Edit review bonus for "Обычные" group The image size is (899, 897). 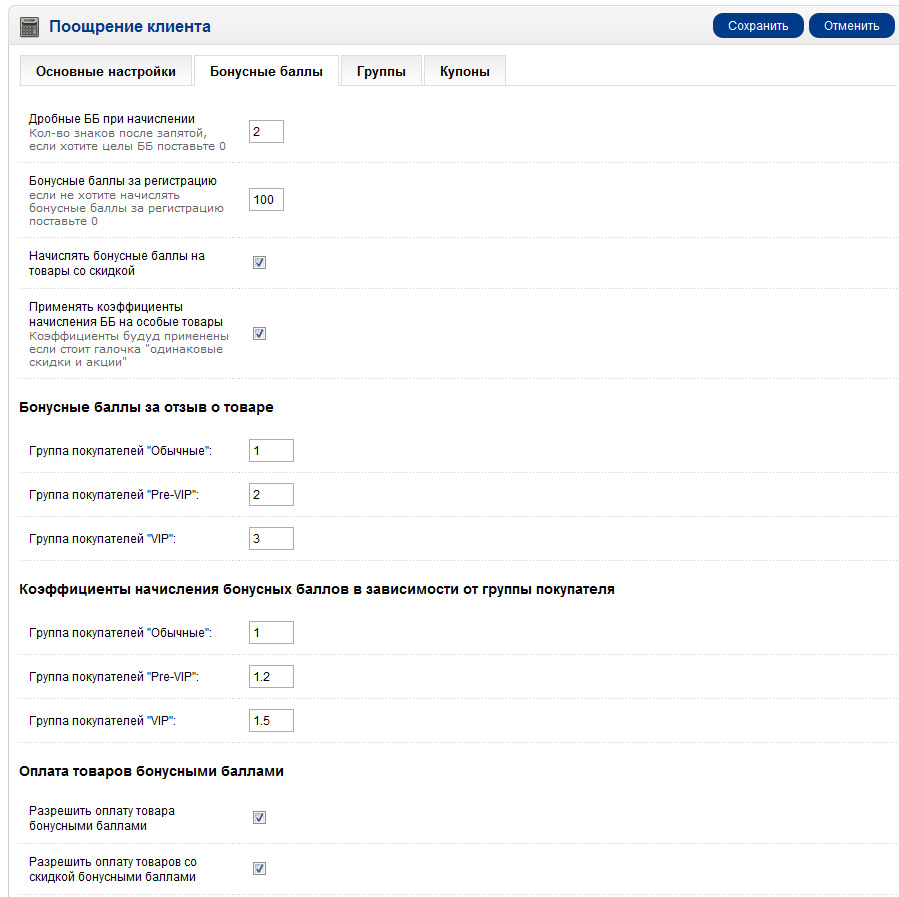271,451
